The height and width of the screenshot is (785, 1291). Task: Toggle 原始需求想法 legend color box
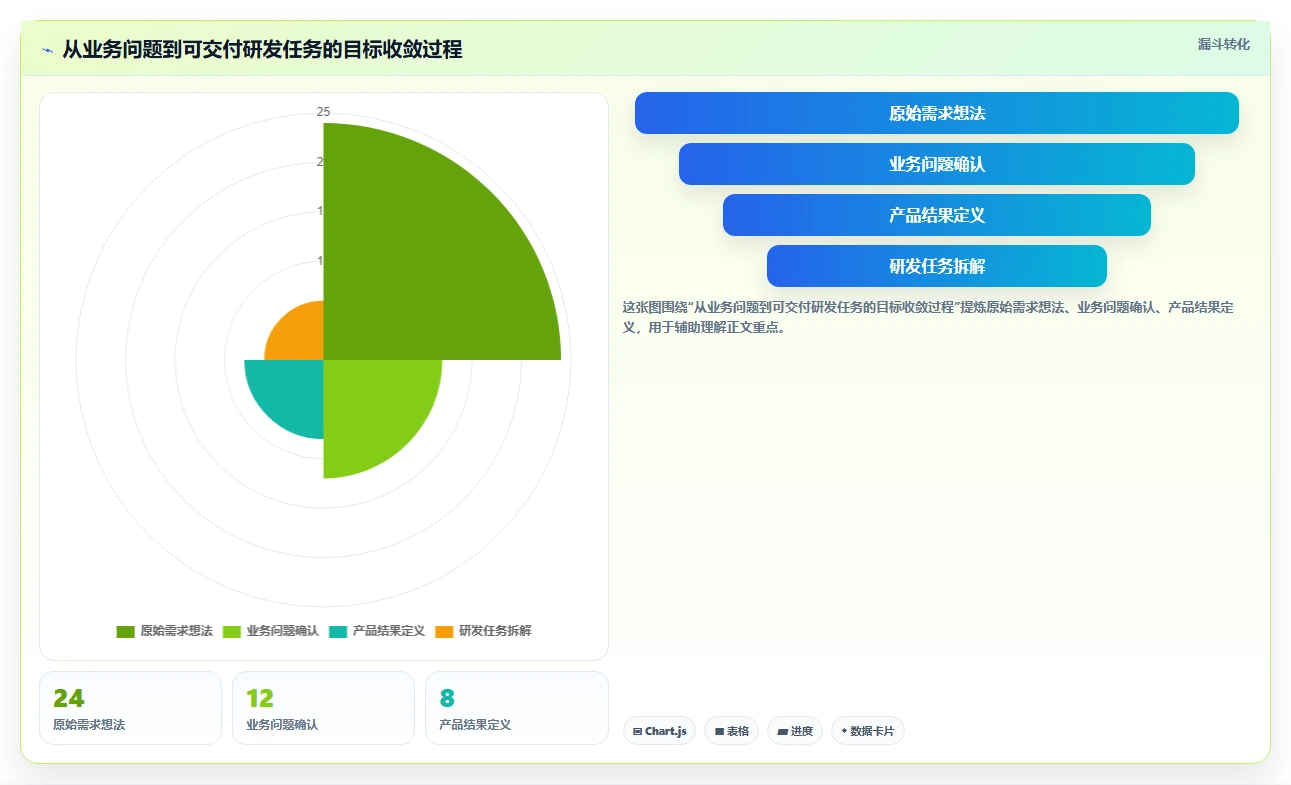[125, 631]
